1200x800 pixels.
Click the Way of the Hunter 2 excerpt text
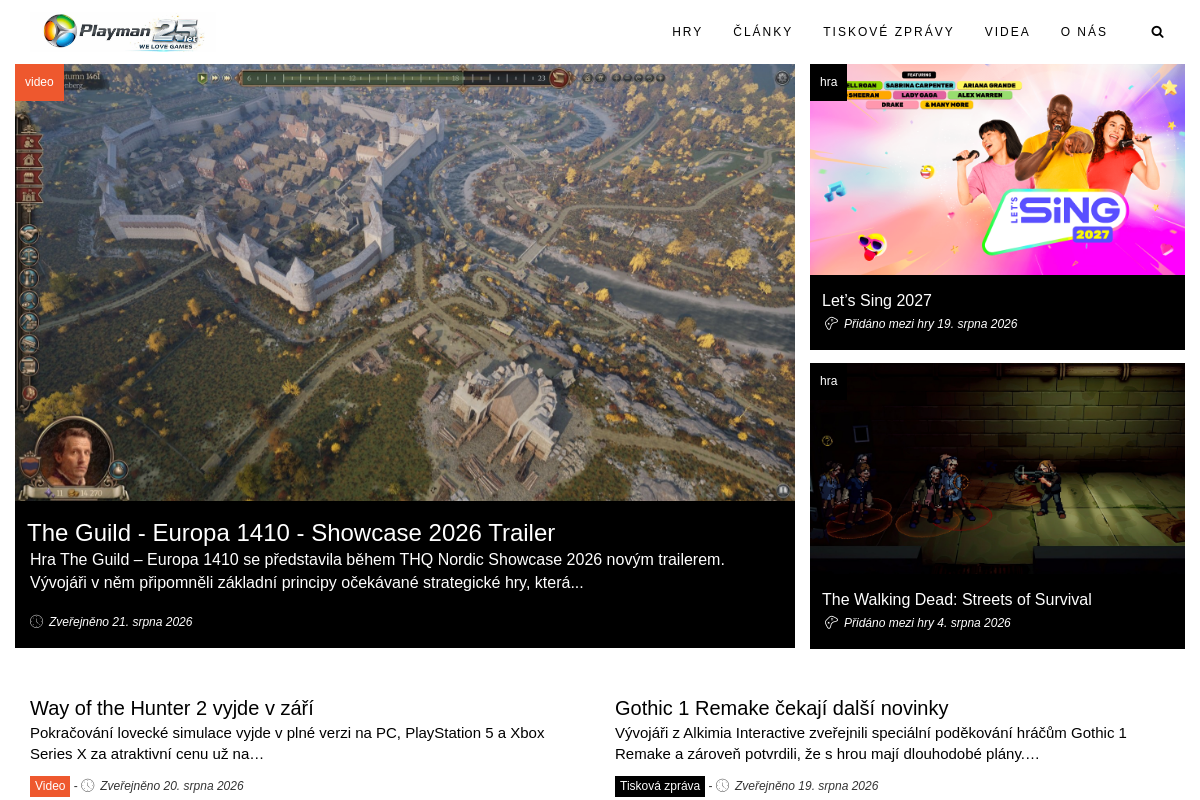pos(287,743)
